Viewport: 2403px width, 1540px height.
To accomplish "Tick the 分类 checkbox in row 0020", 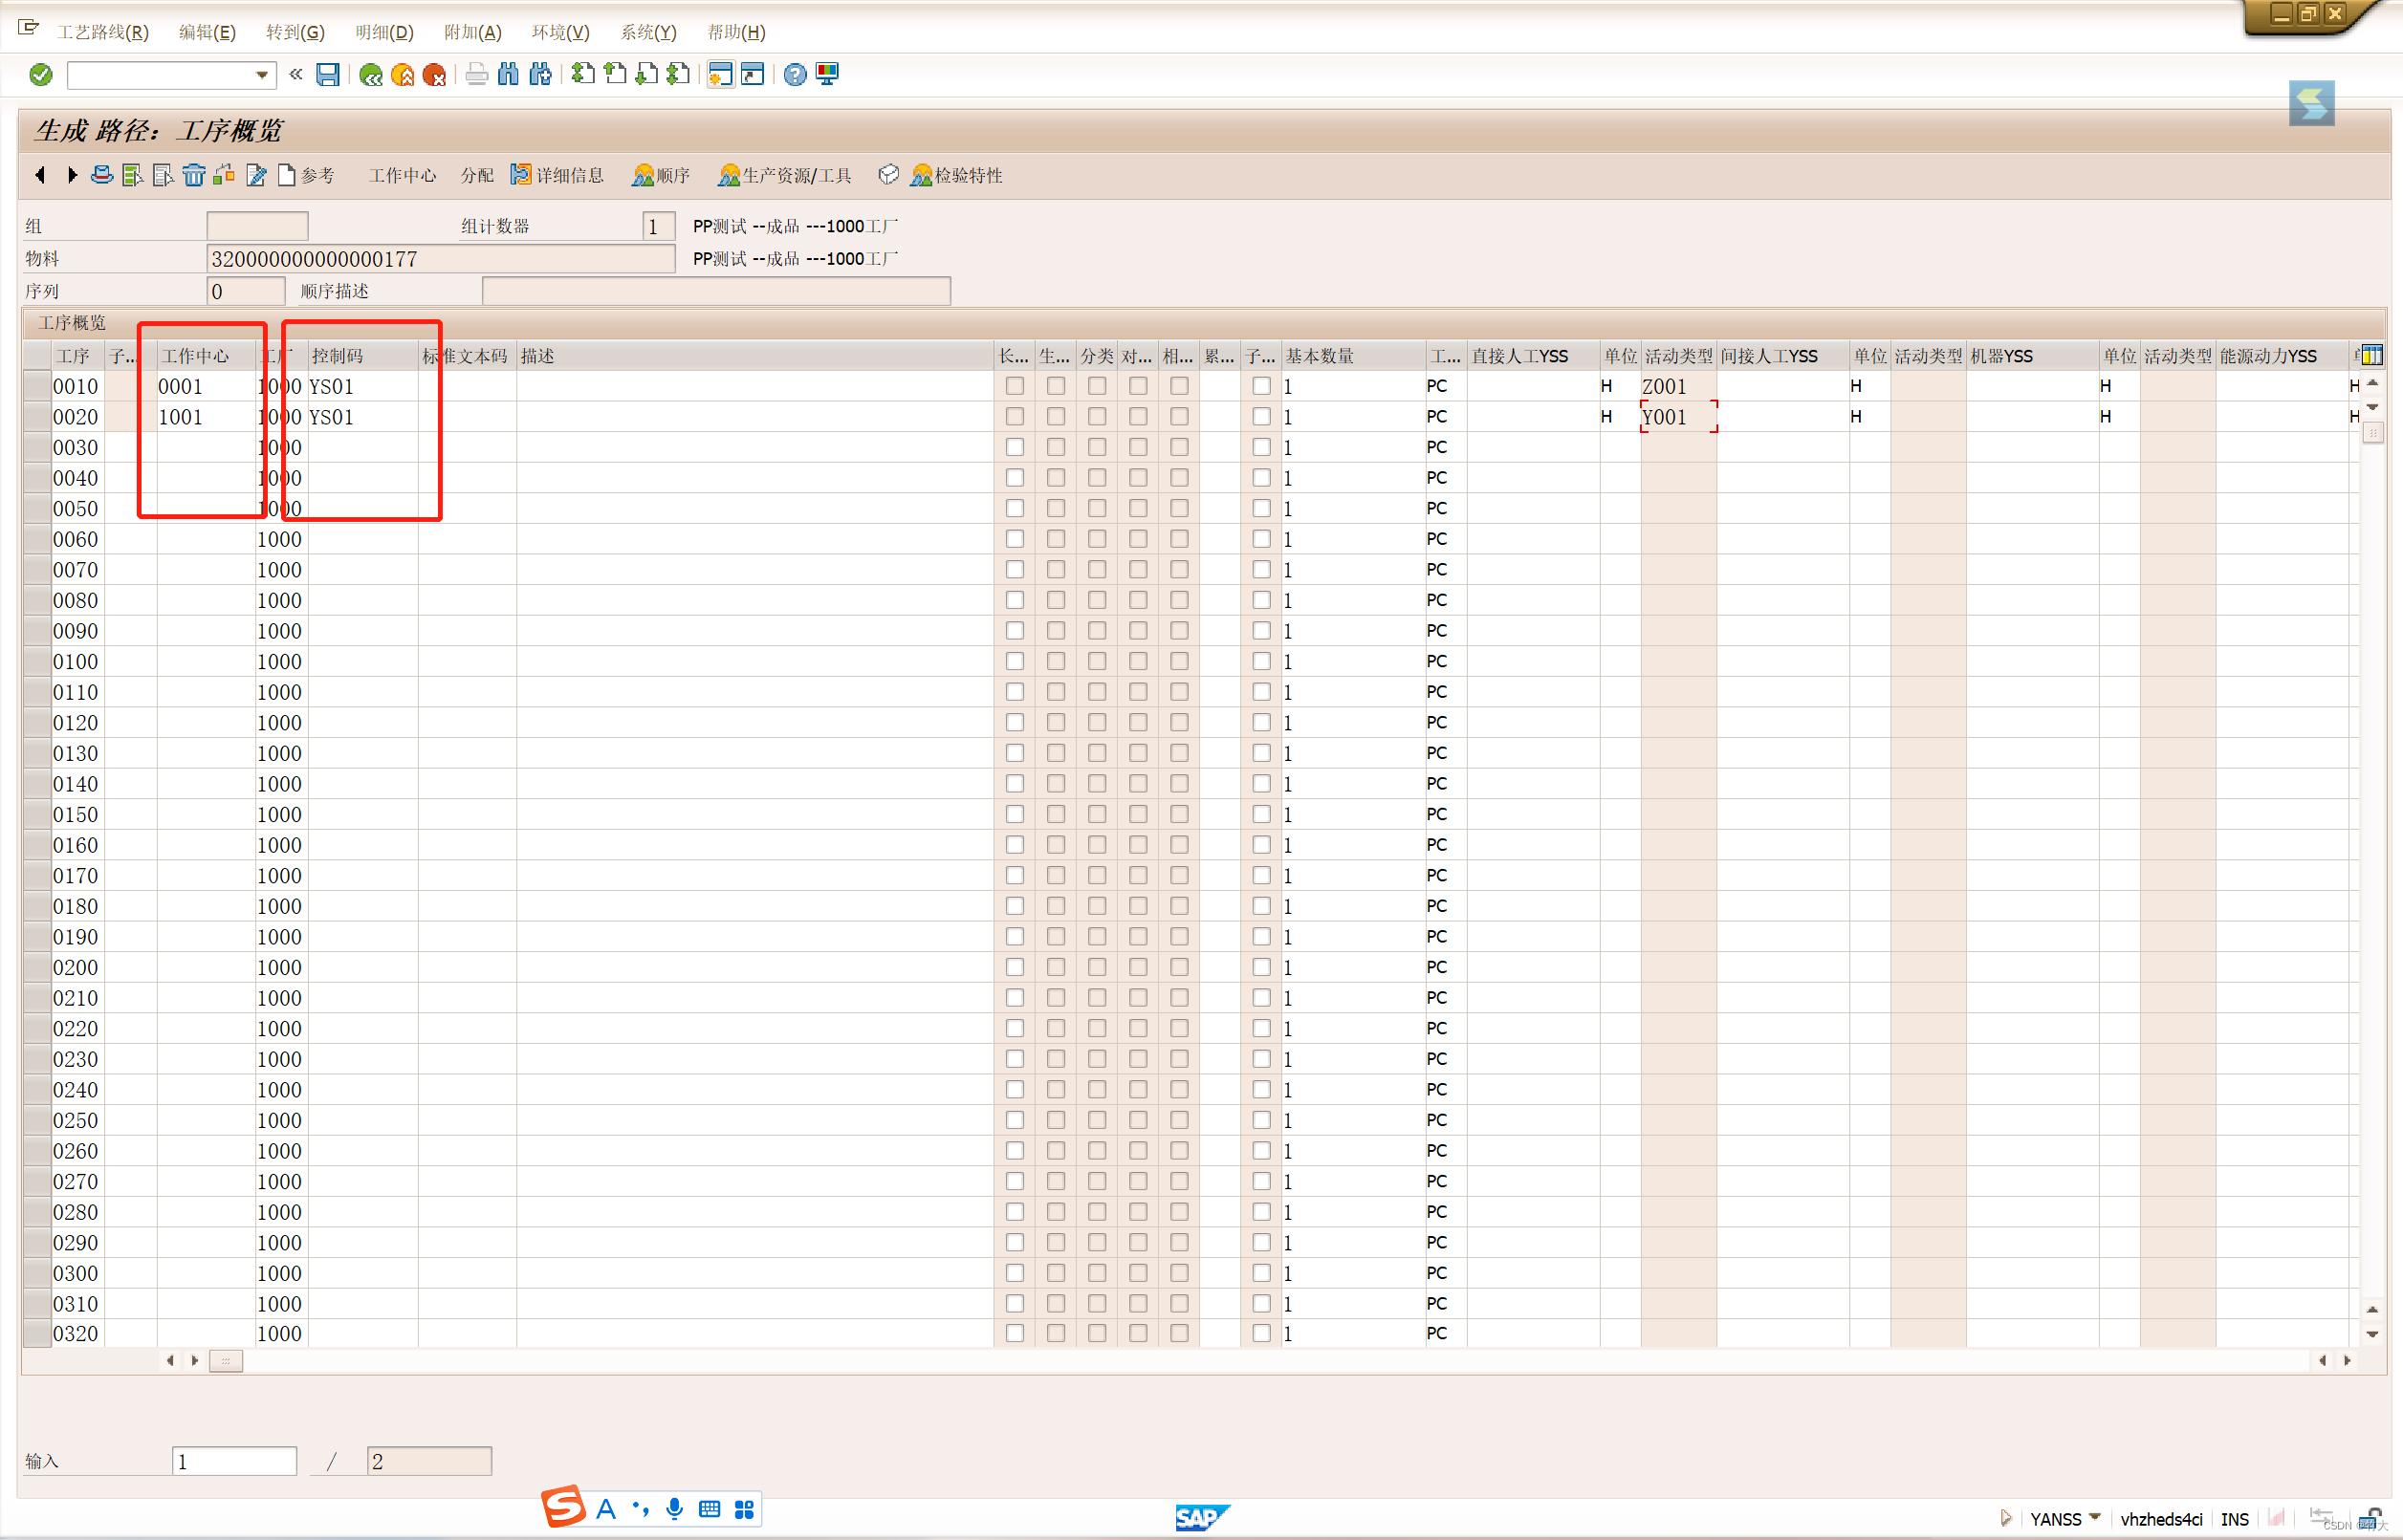I will point(1097,416).
